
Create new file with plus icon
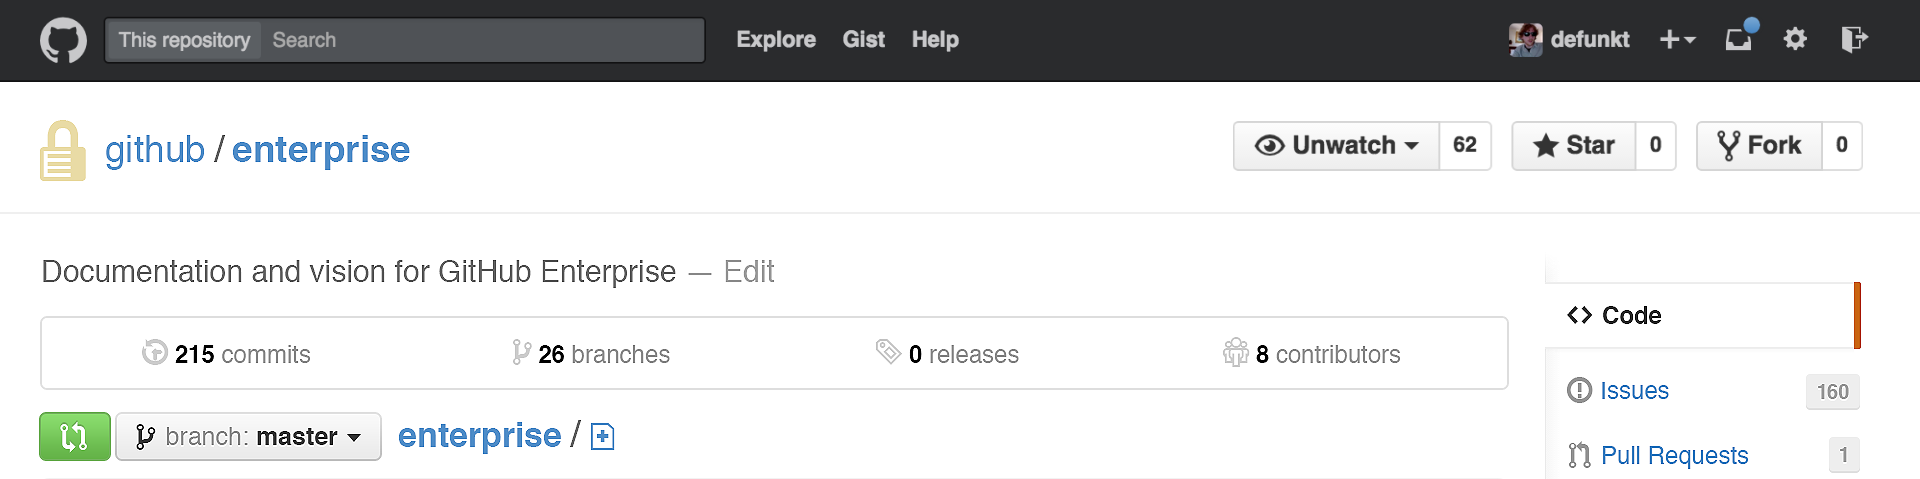coord(602,437)
